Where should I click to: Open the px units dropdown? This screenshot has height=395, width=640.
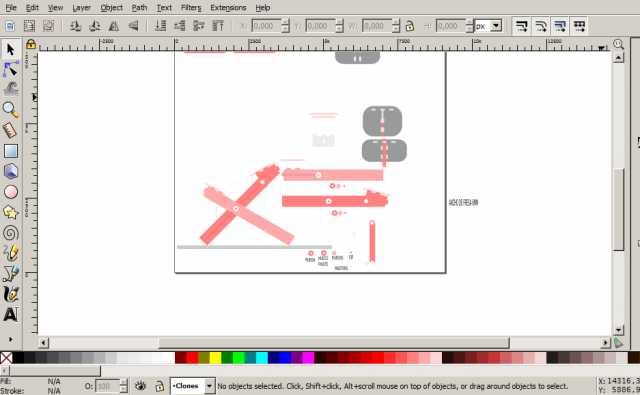(496, 26)
